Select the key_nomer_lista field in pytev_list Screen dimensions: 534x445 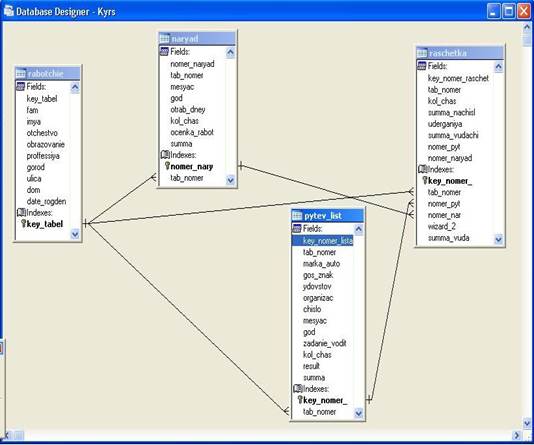tap(322, 241)
